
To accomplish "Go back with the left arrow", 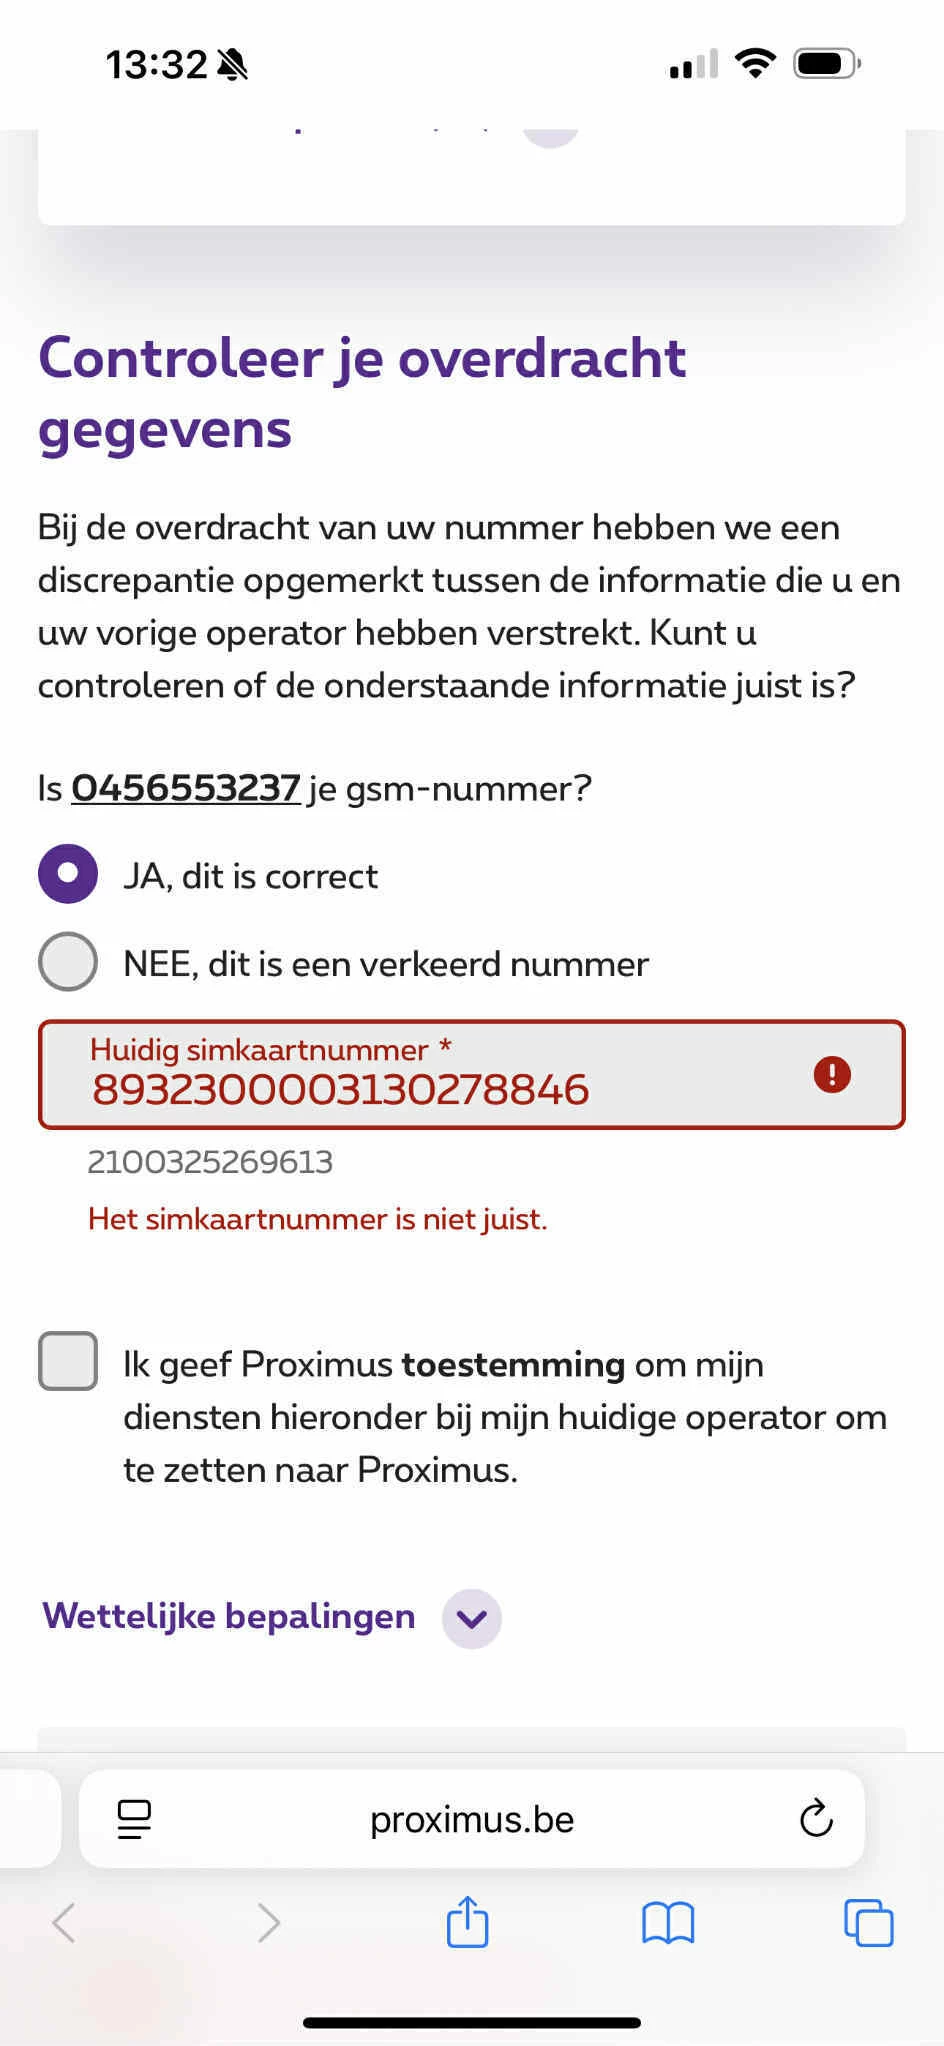I will 63,1922.
